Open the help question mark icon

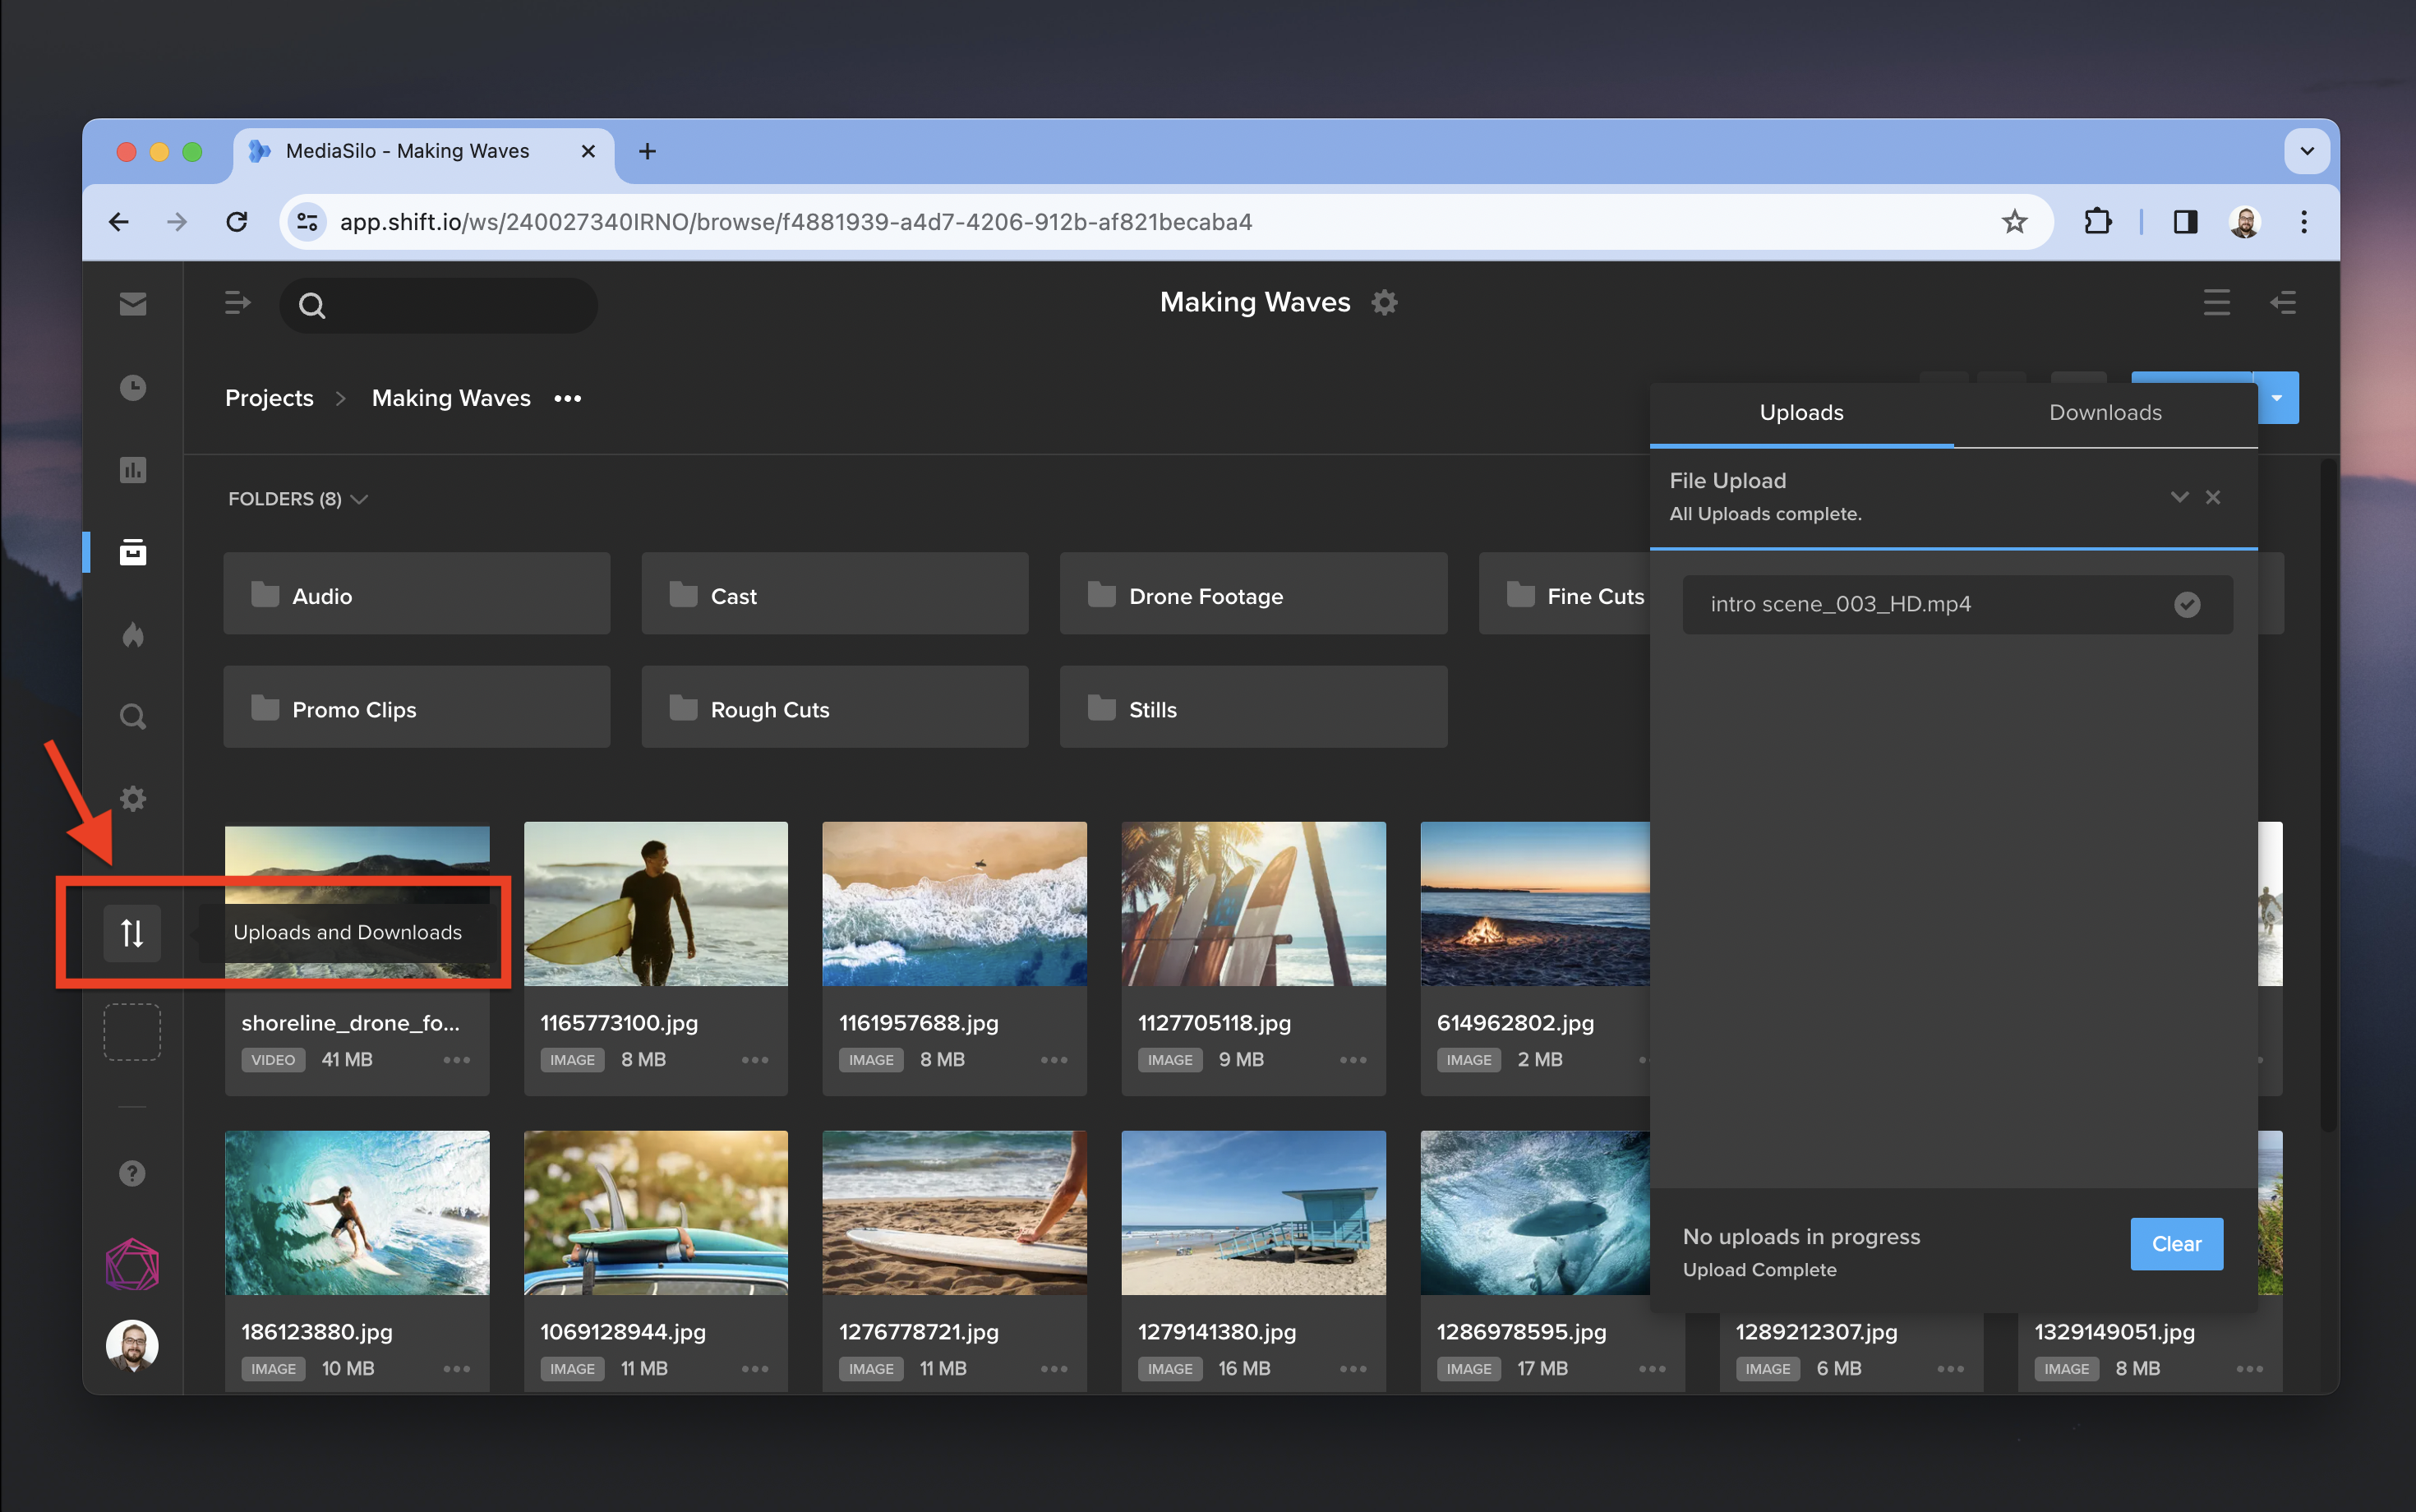(x=132, y=1173)
